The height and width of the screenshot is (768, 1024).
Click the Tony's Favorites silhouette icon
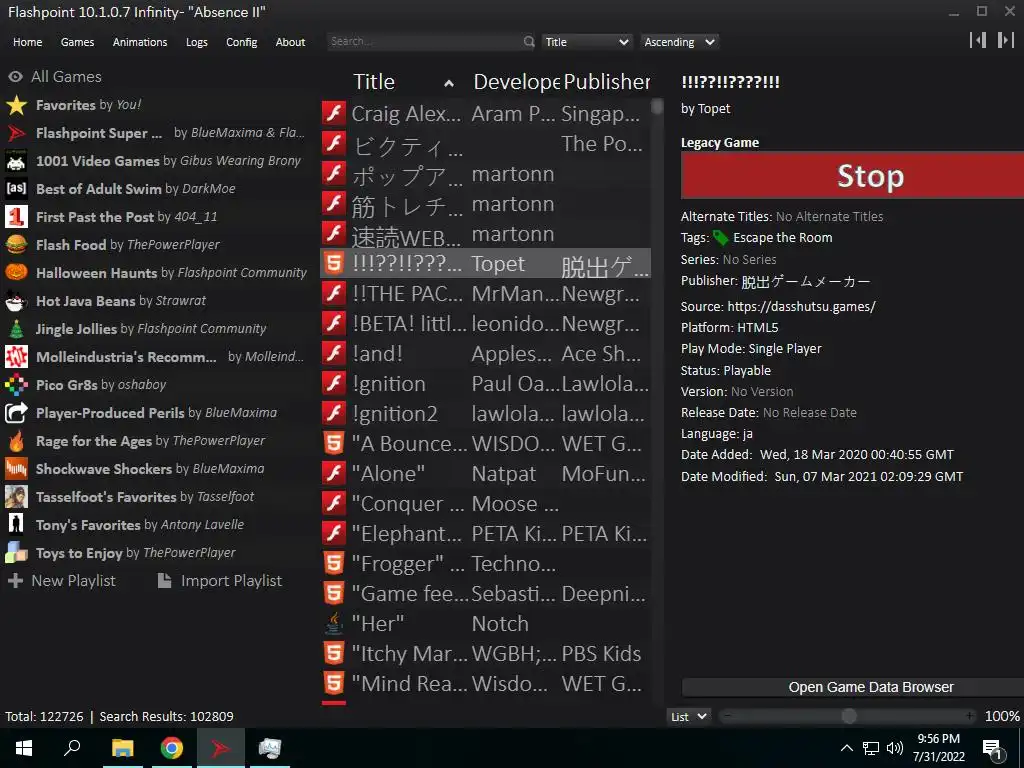16,524
